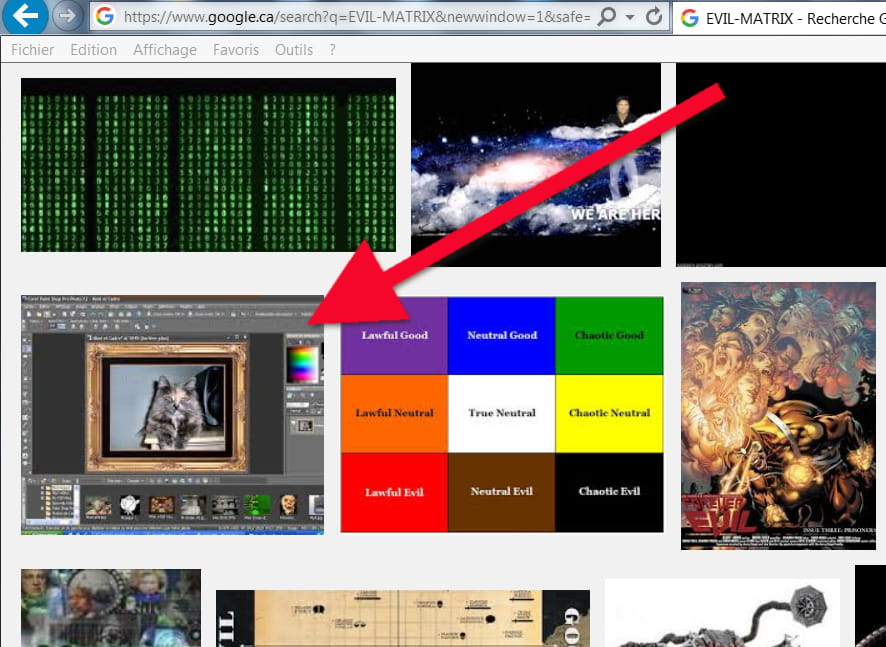Click the Forward navigation arrow

pos(67,16)
